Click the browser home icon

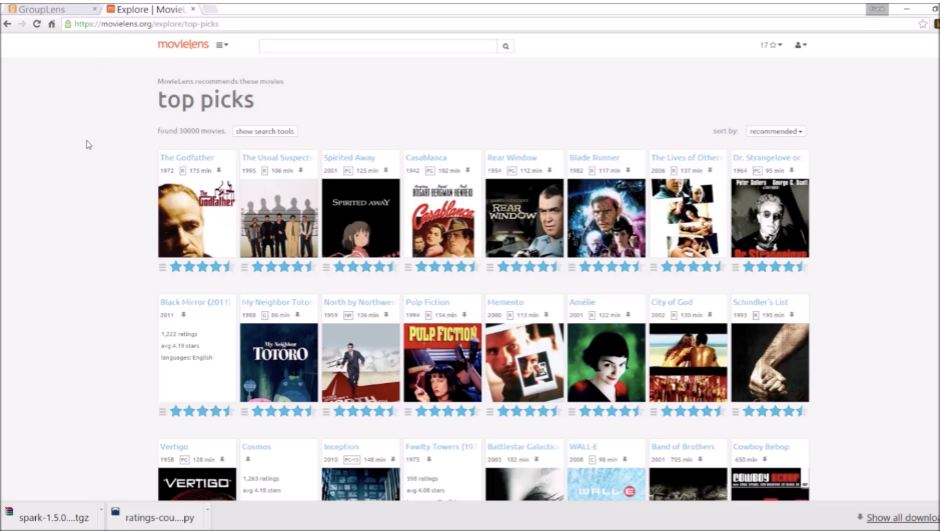pos(52,24)
